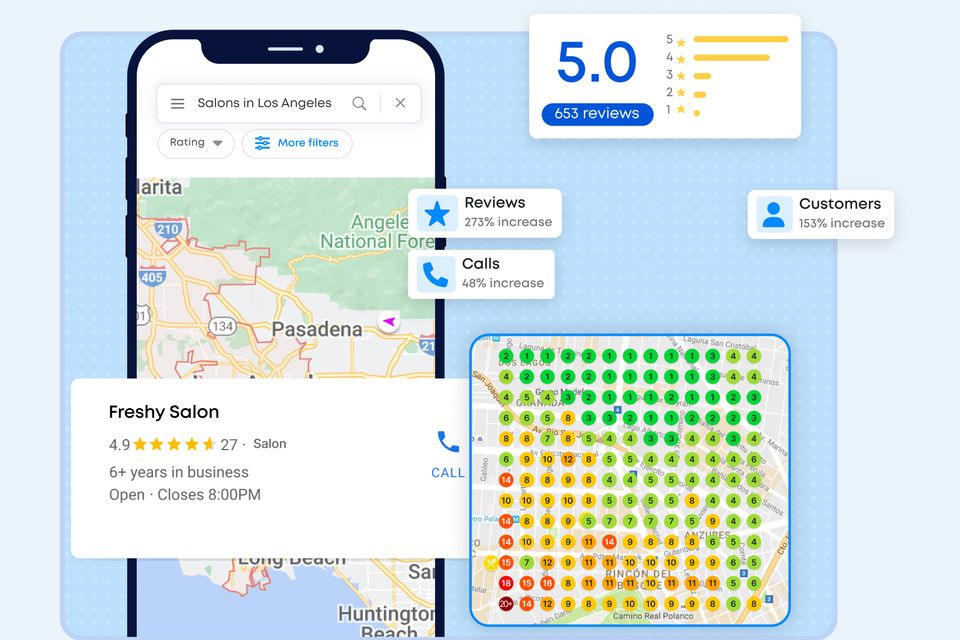Select the 5-star rating bar
This screenshot has height=640, width=960.
coord(740,40)
